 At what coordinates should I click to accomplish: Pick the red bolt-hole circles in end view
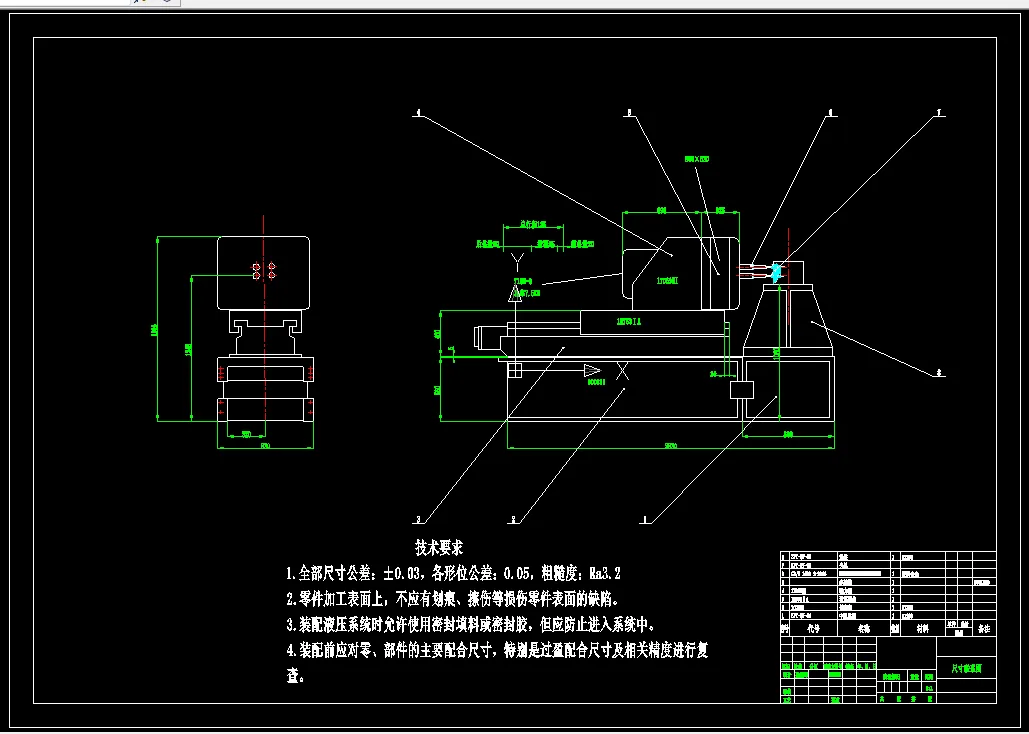coord(264,270)
